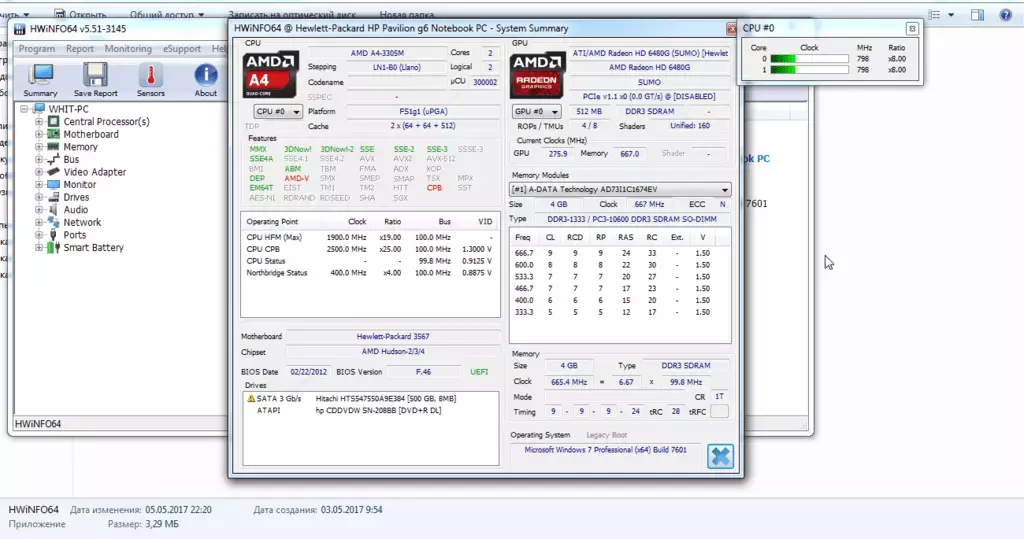The height and width of the screenshot is (539, 1024).
Task: Open Explorer view options dropdown arrow
Action: [x=951, y=15]
